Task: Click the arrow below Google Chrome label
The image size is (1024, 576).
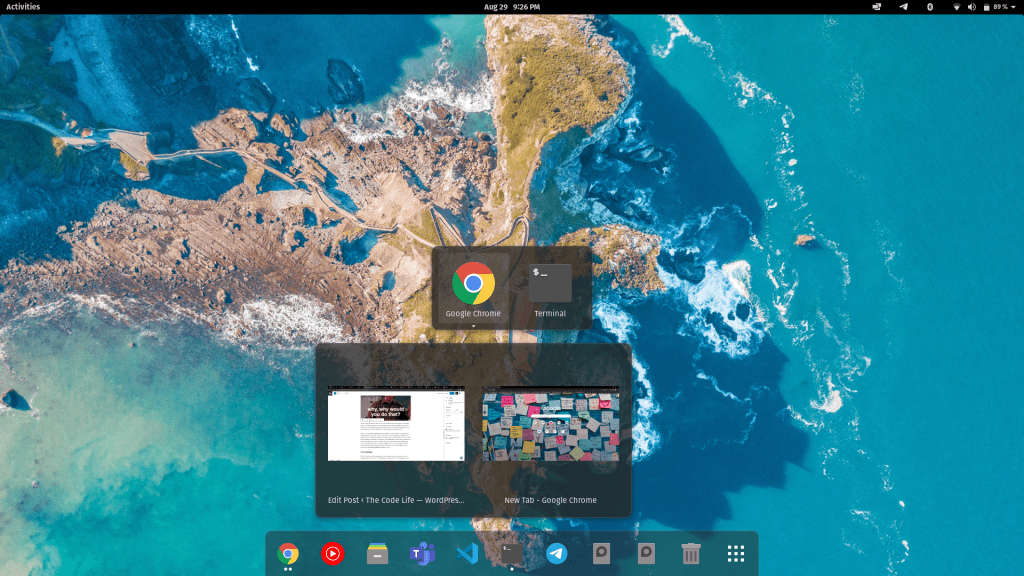Action: (474, 325)
